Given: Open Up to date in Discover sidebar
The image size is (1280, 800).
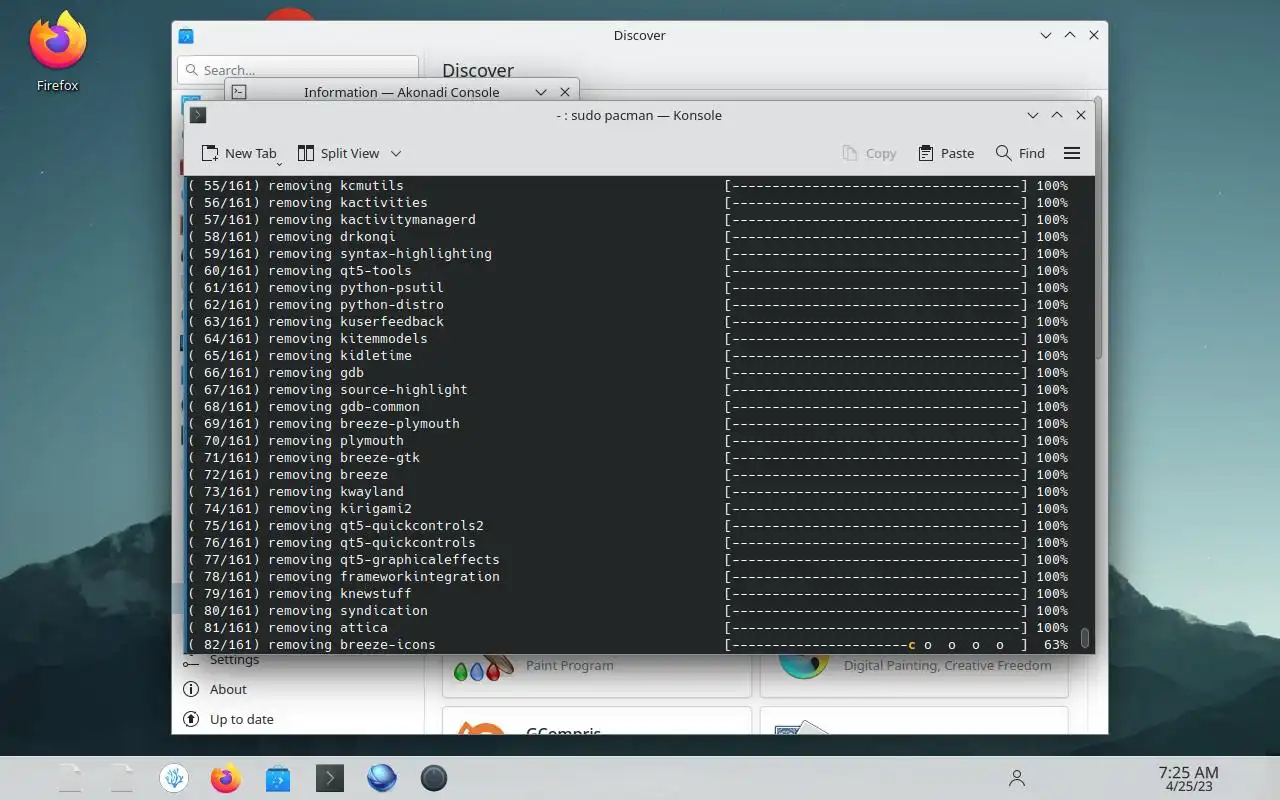Looking at the screenshot, I should click(227, 719).
